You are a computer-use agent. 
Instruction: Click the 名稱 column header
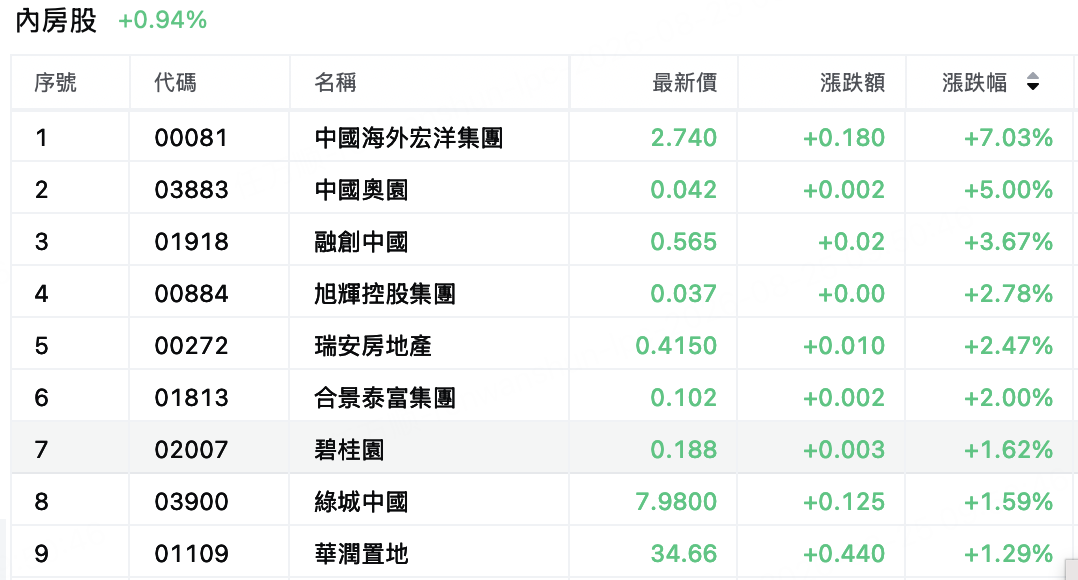[x=336, y=82]
